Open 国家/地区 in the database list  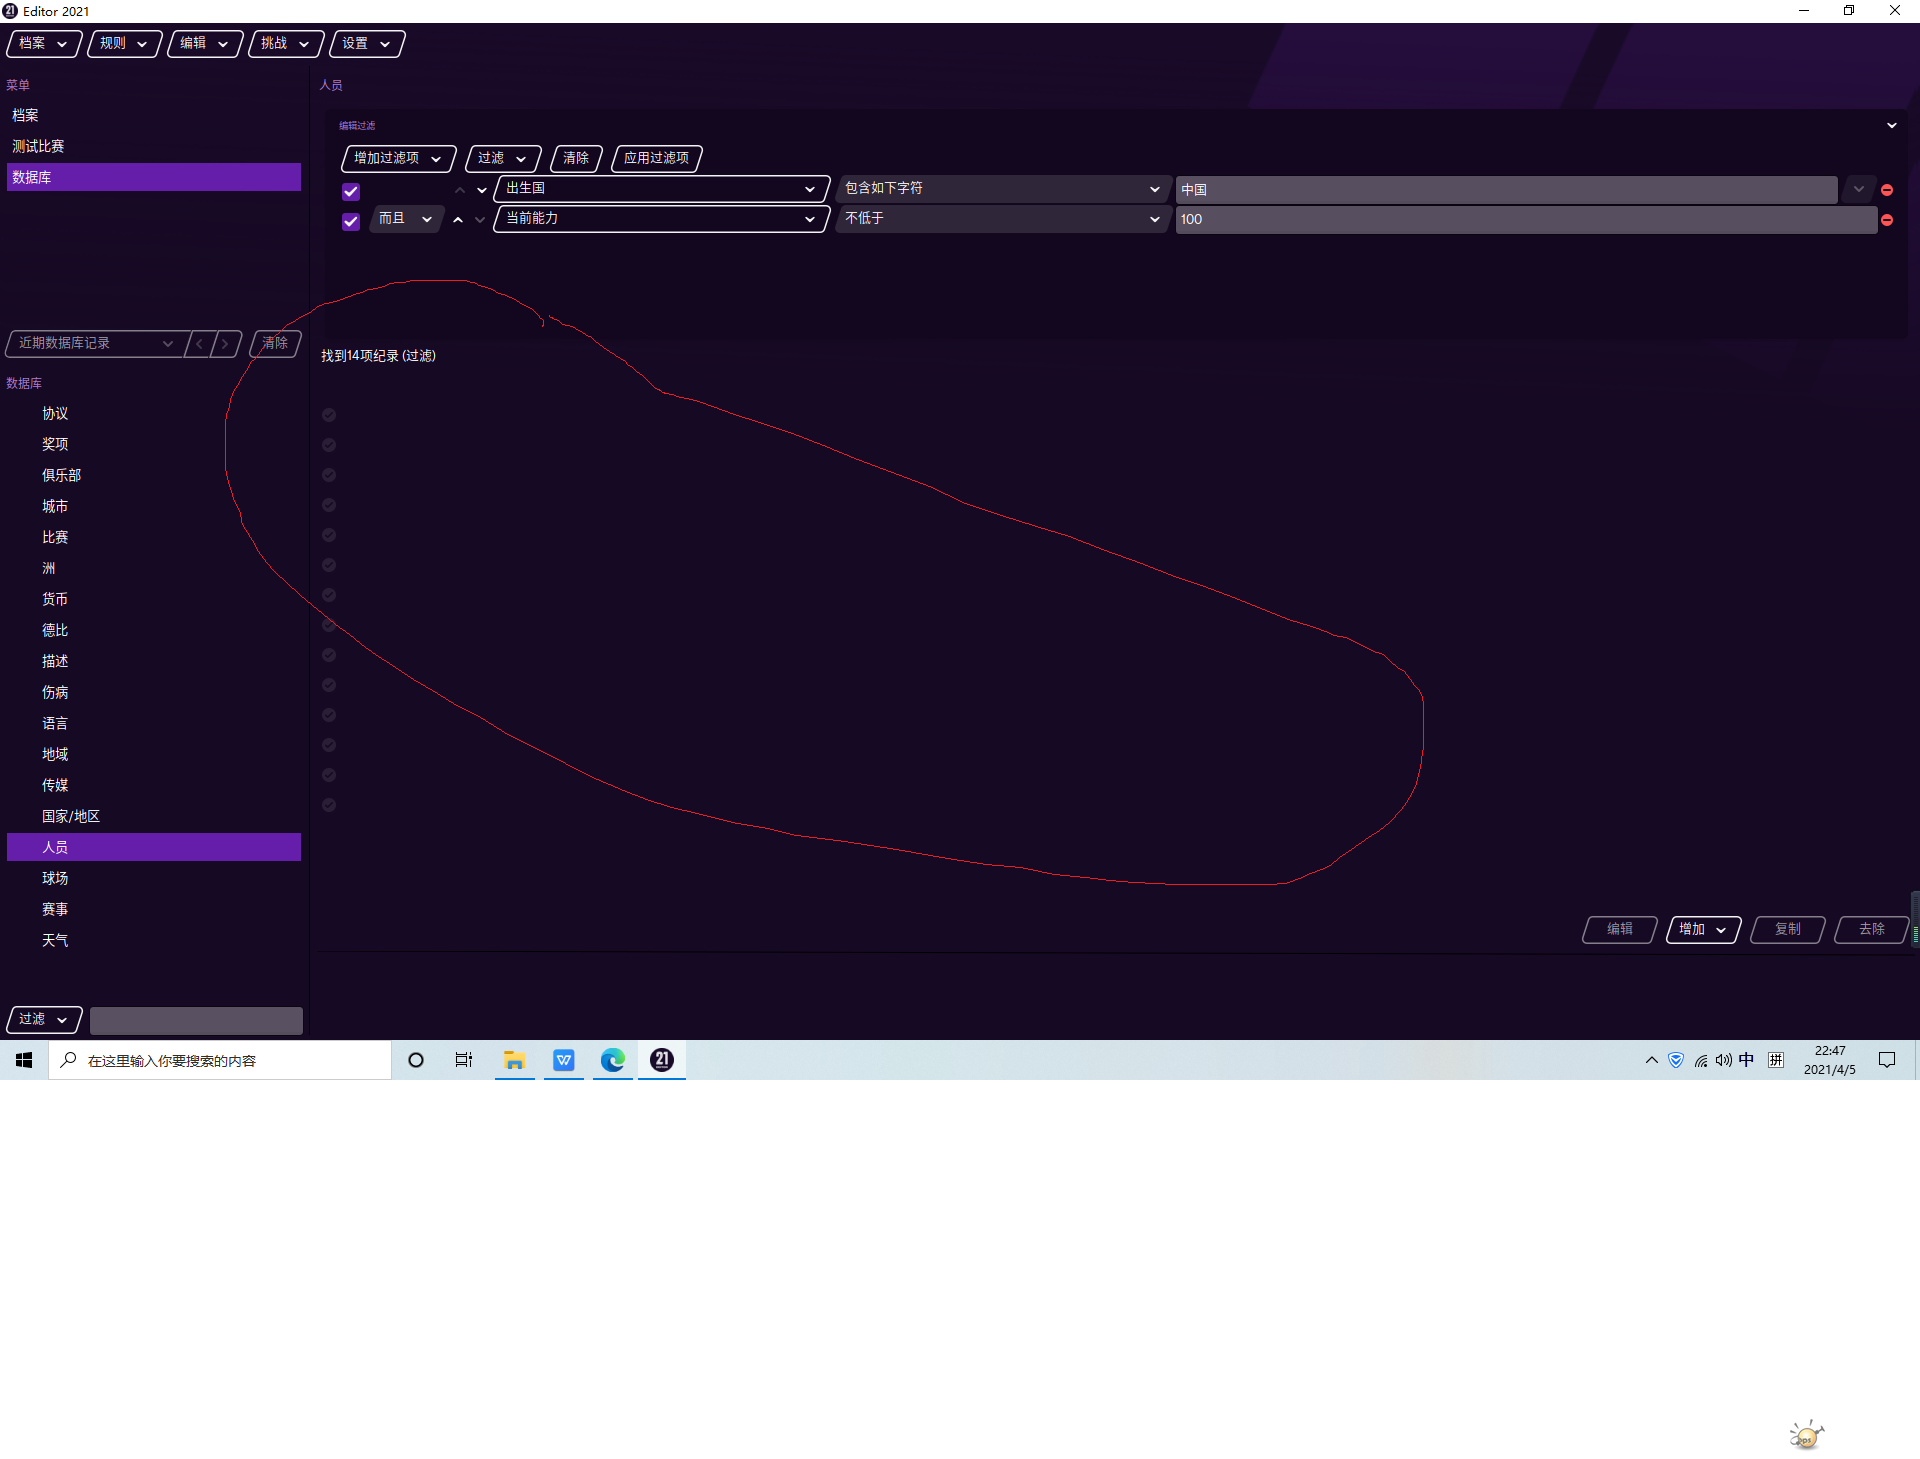coord(154,817)
